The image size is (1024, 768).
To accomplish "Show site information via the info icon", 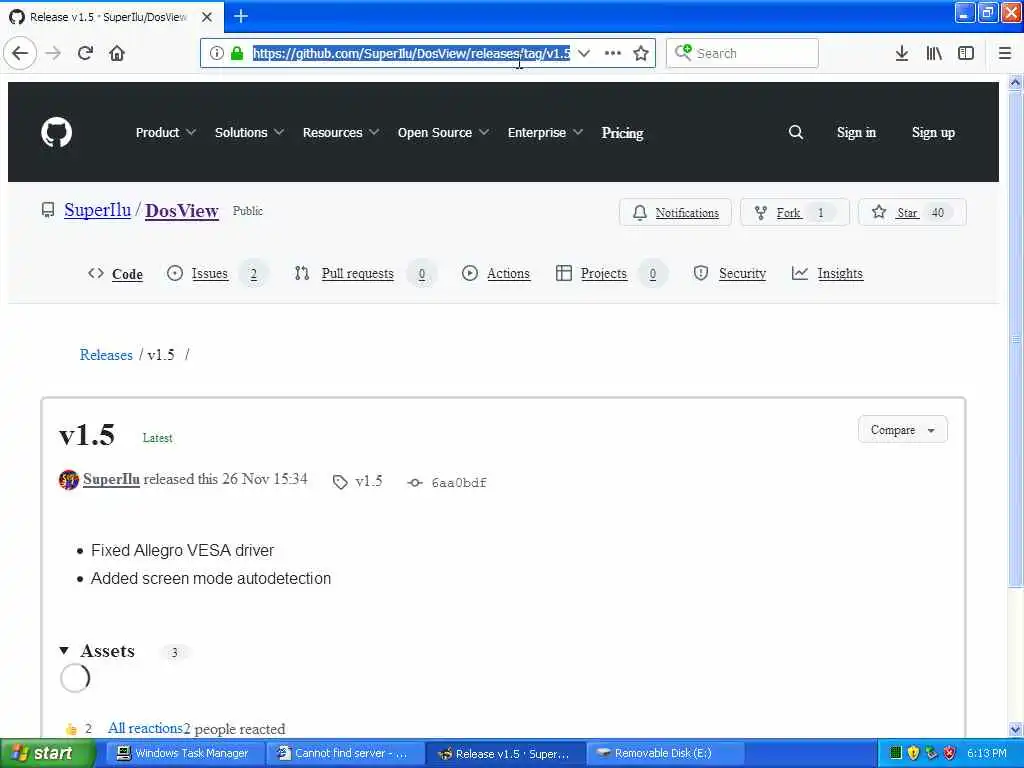I will [217, 53].
